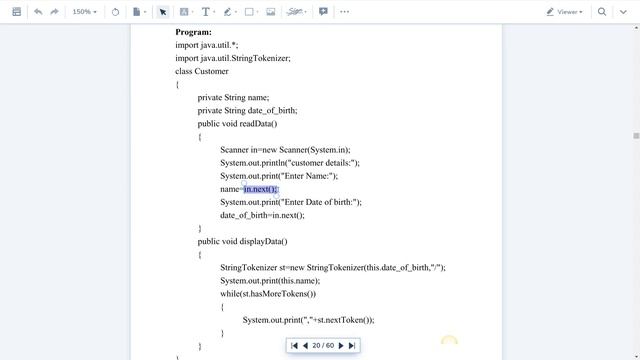This screenshot has width=640, height=360.
Task: Click 'import java.util.StringTokenizer;' line
Action: pyautogui.click(x=233, y=58)
